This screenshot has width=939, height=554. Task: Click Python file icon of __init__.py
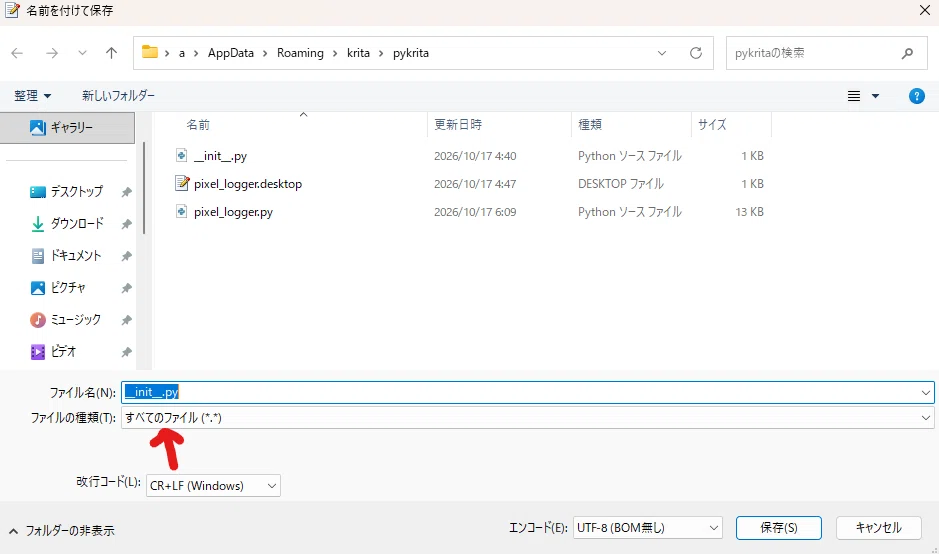[181, 156]
